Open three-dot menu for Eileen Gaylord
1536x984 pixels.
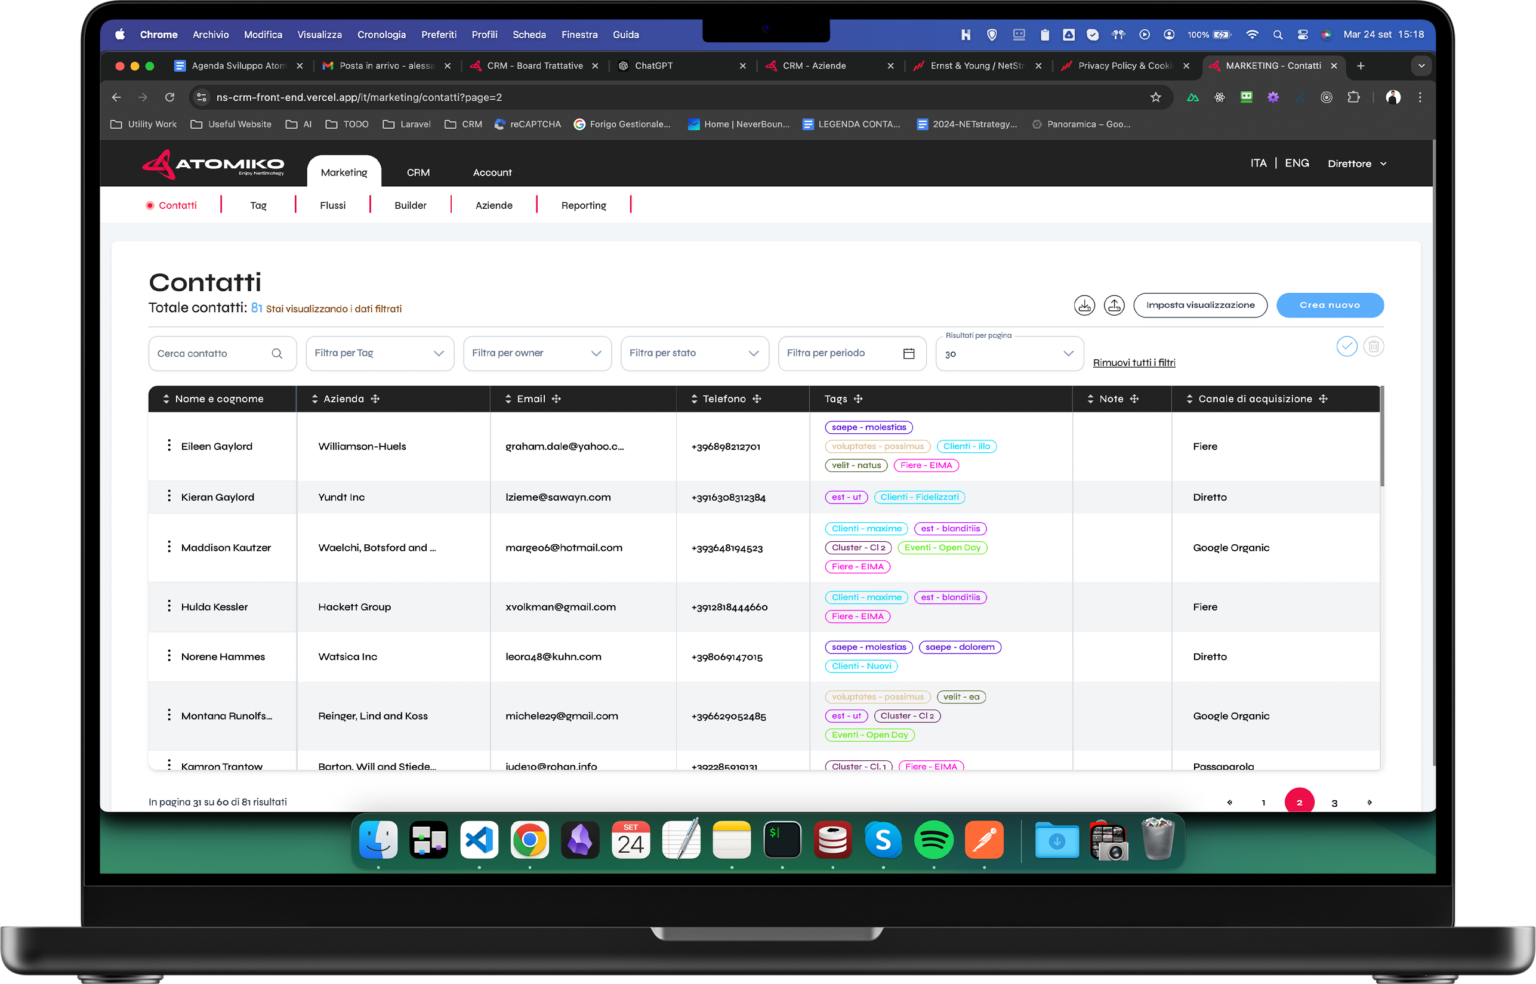168,446
